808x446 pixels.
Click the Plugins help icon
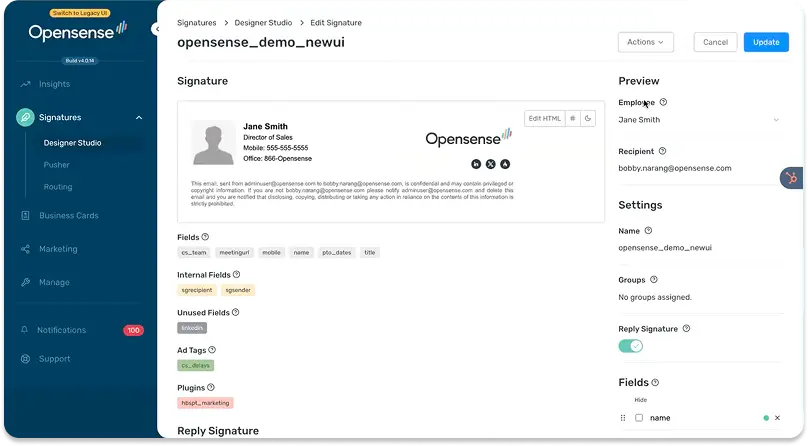[x=211, y=387]
